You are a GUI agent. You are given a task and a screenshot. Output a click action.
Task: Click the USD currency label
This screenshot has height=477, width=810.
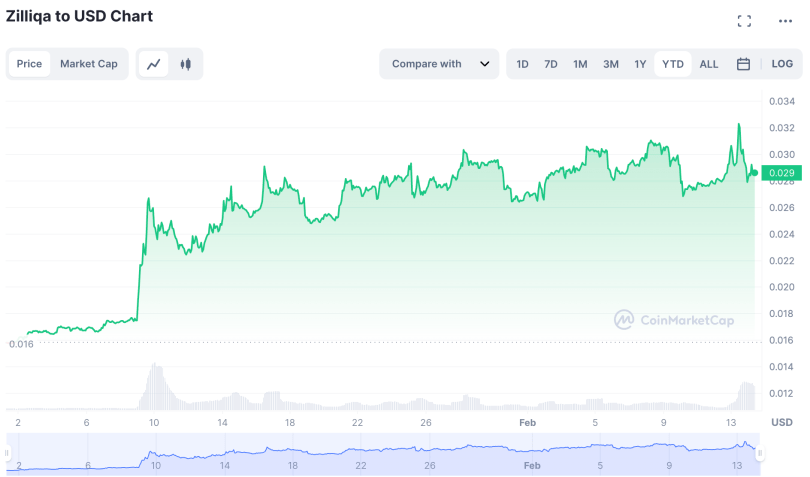pos(782,422)
